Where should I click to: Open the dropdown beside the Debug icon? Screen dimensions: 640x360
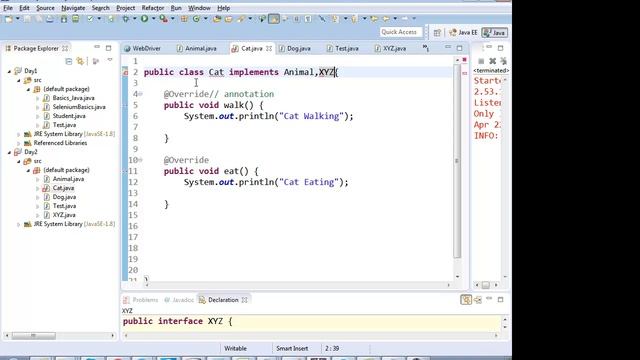click(x=134, y=19)
